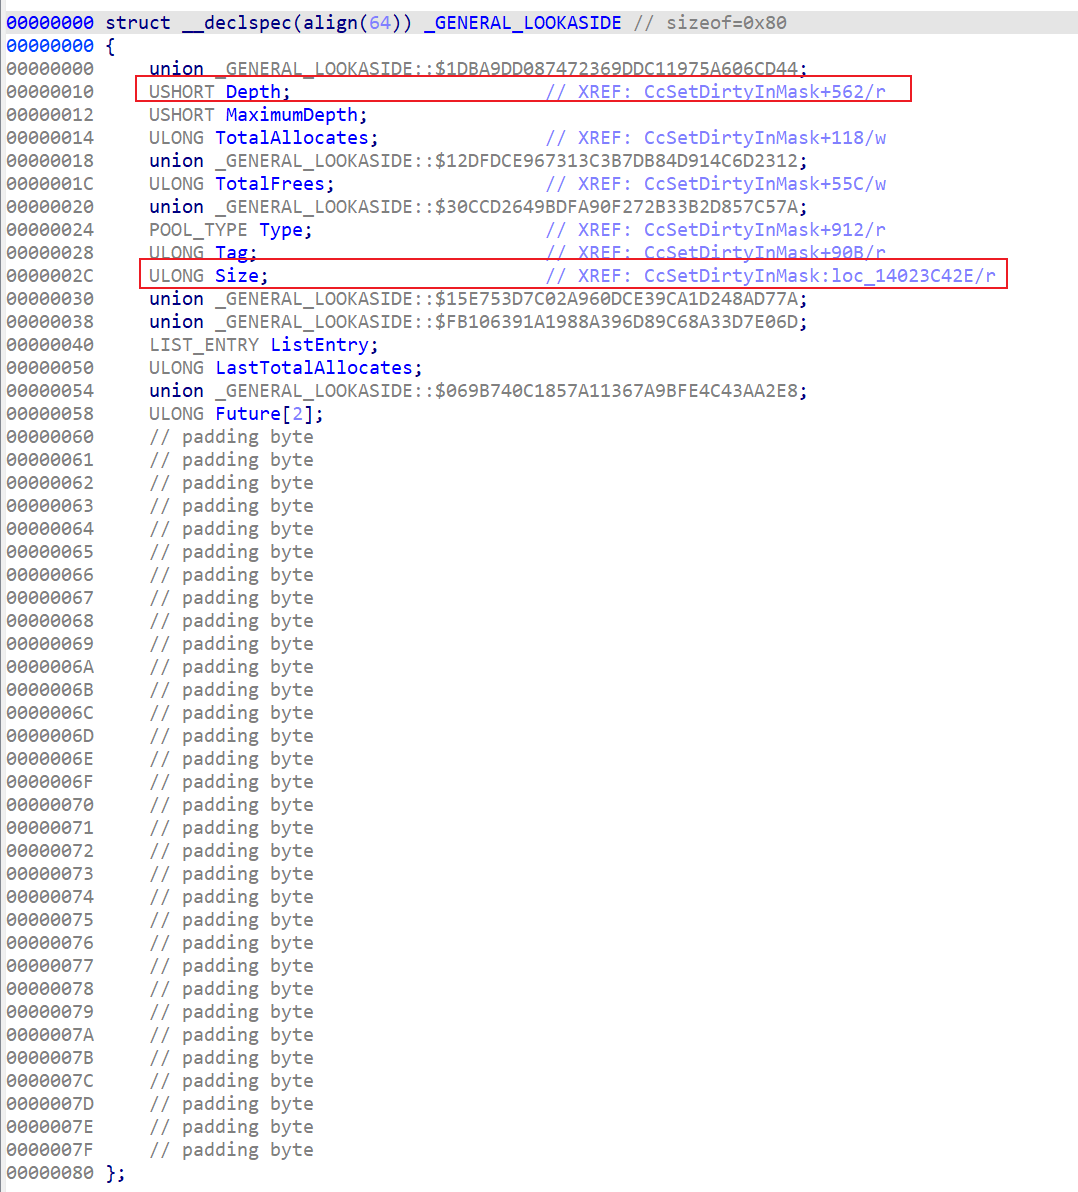The height and width of the screenshot is (1192, 1078).
Task: Click the LIST_ENTRY type name
Action: (x=204, y=345)
